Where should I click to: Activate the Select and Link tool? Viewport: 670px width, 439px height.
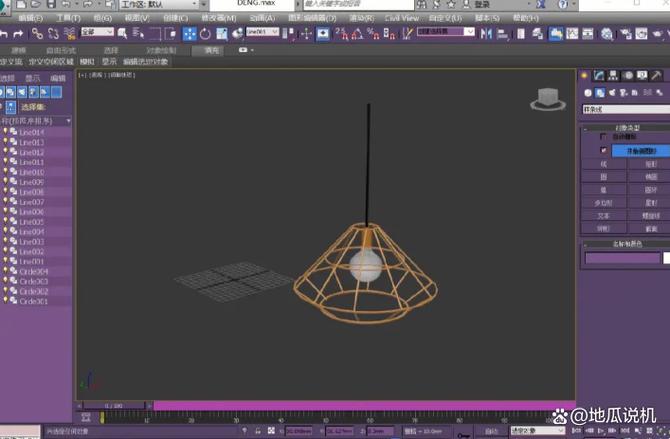coord(37,33)
